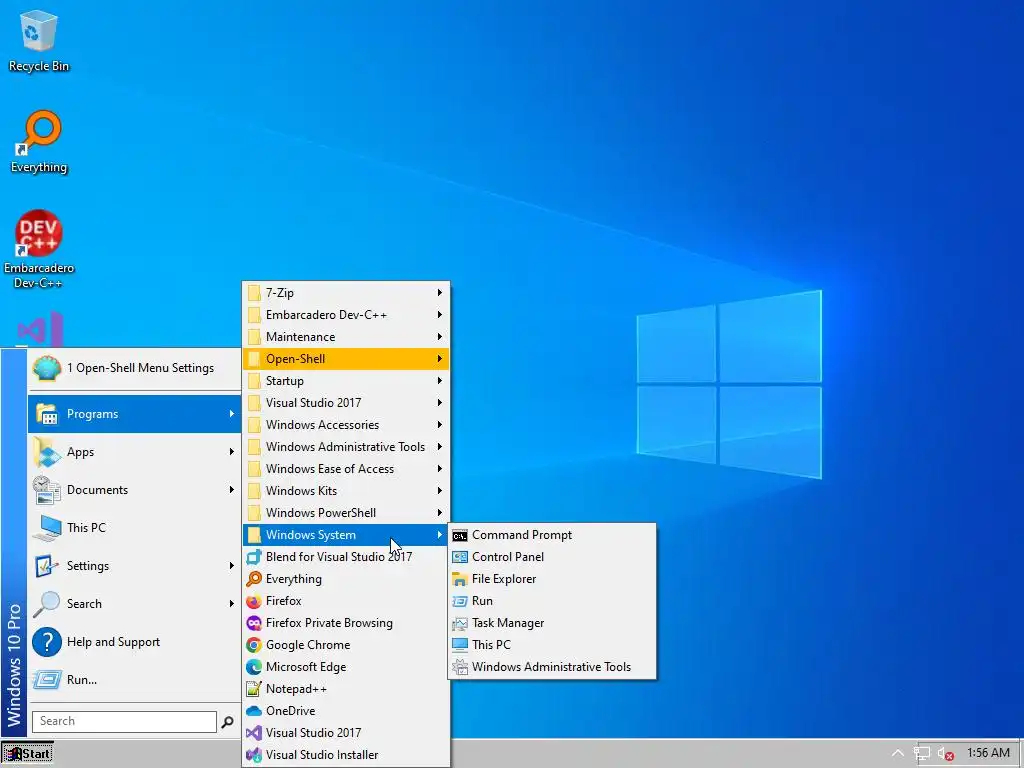Open Firefox Private Browsing
The height and width of the screenshot is (768, 1024).
point(346,623)
